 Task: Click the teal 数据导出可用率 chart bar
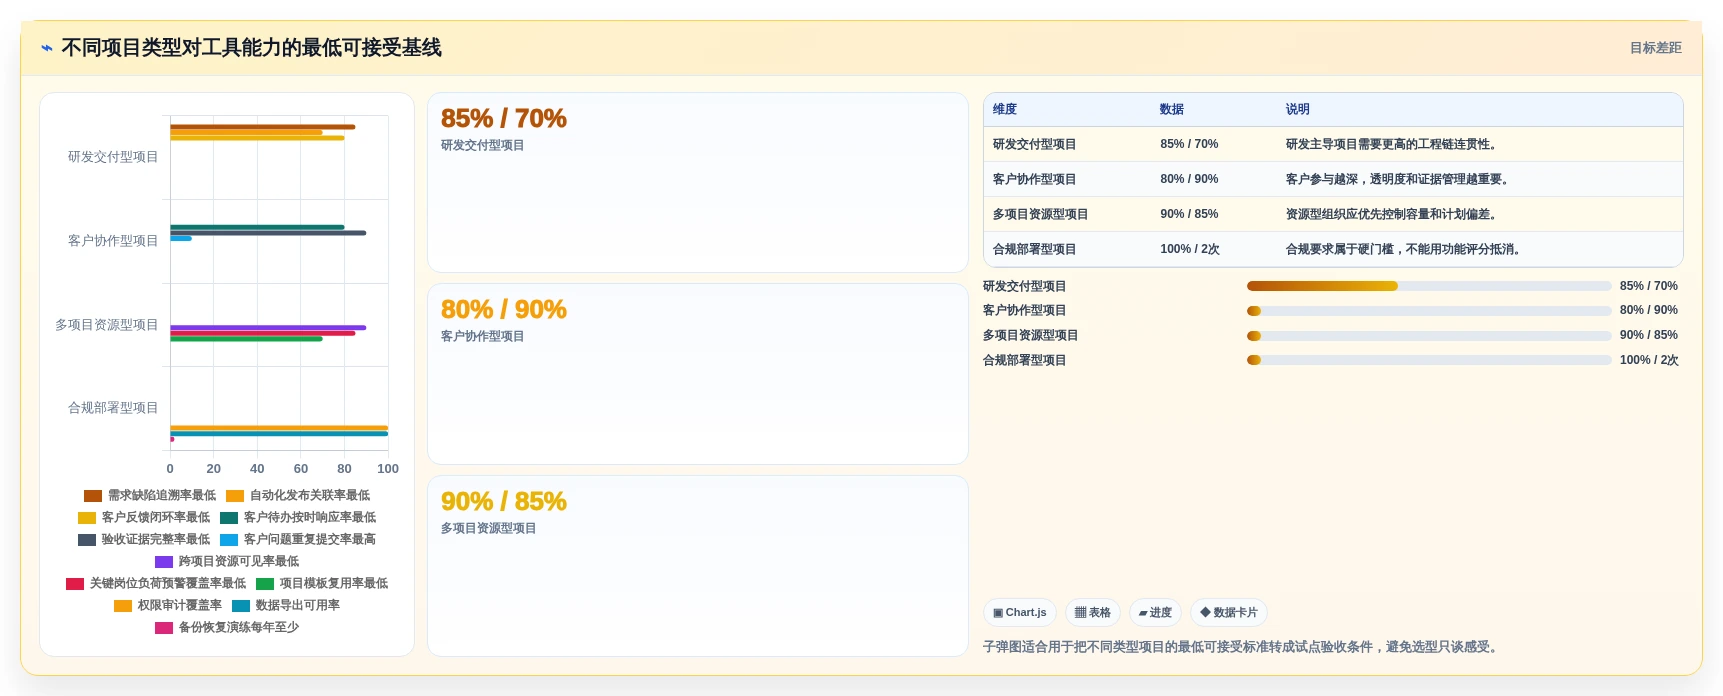point(279,434)
